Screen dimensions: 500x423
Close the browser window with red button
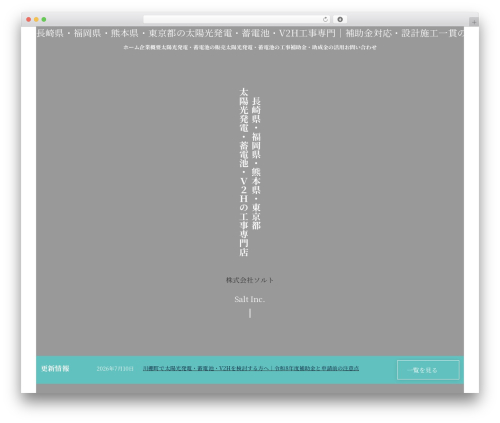(x=29, y=19)
